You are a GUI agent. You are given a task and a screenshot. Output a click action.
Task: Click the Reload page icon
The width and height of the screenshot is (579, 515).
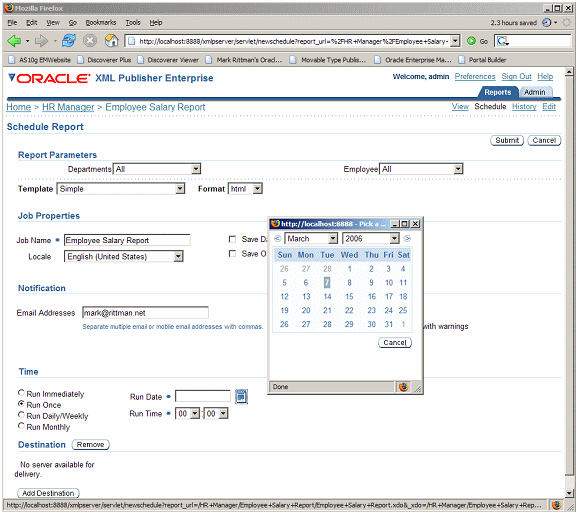69,41
